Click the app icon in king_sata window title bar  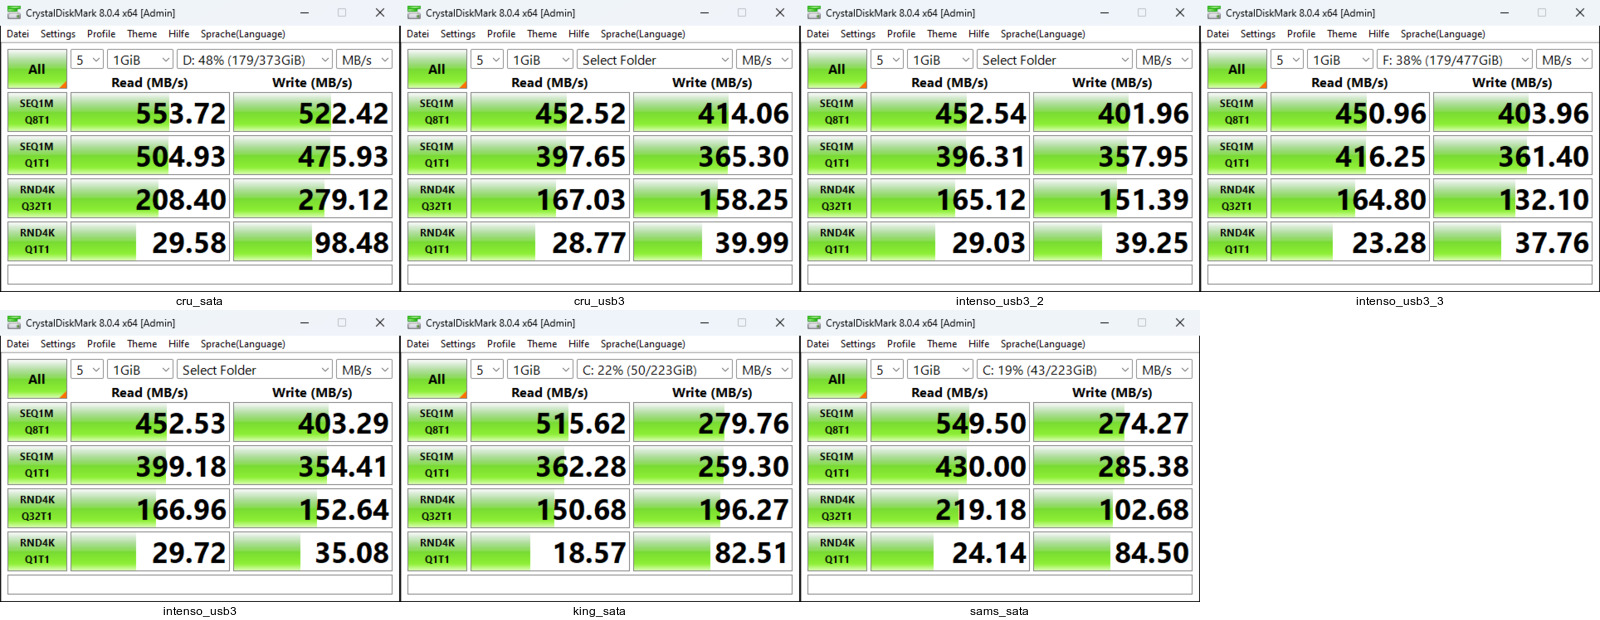tap(414, 323)
